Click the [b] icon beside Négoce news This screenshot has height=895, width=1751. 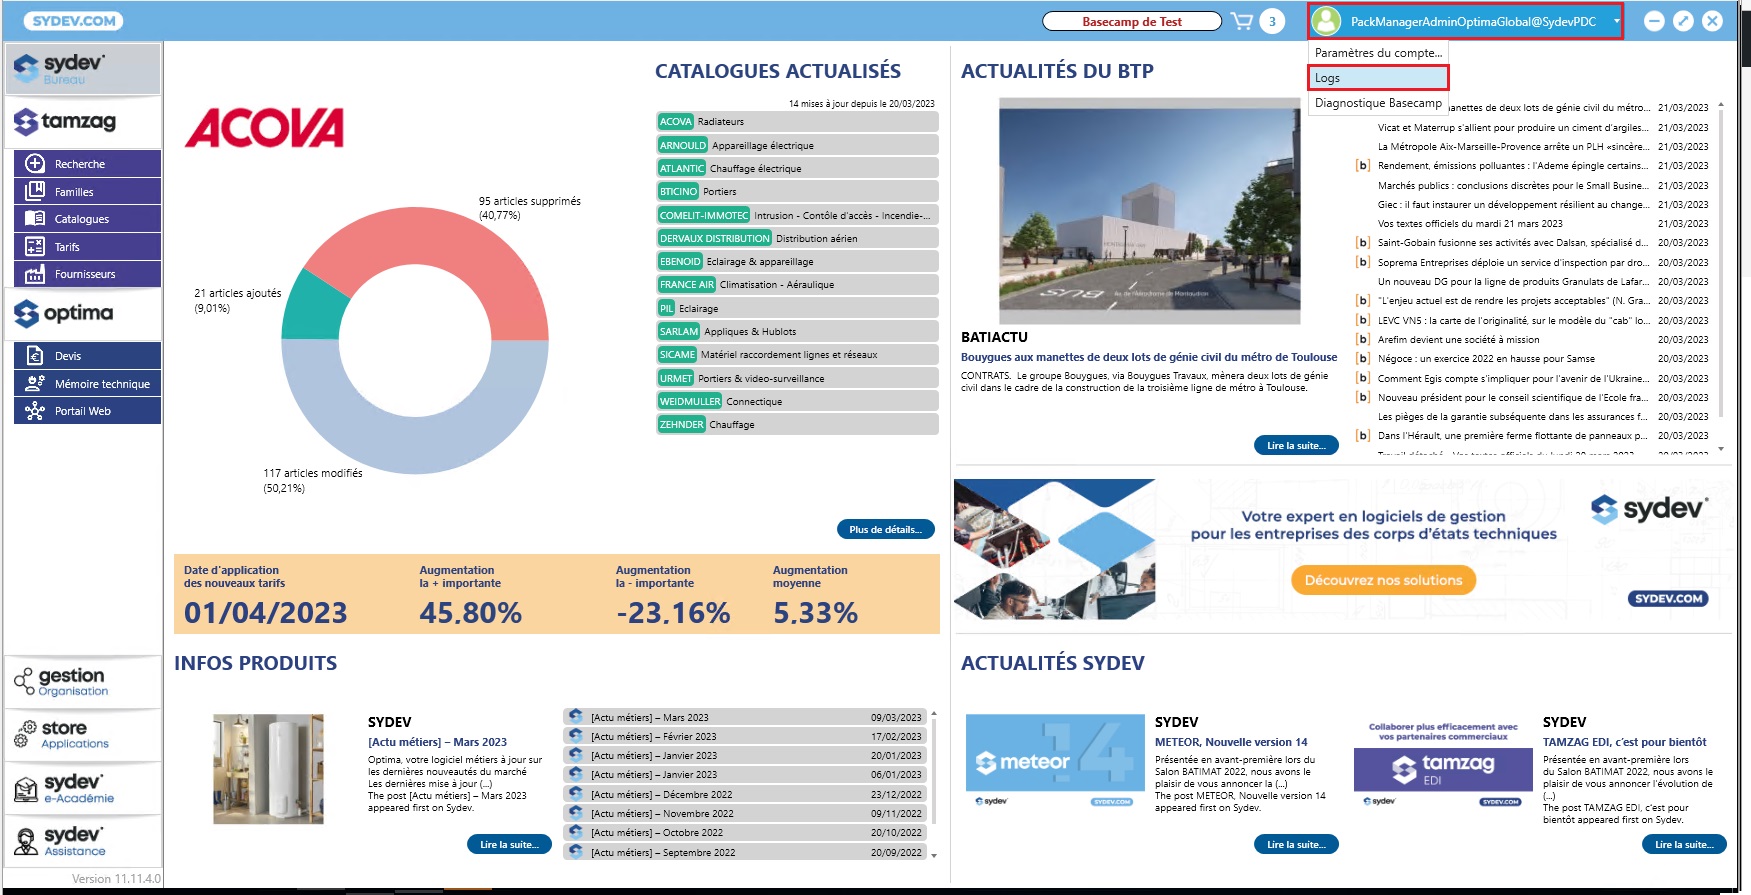pyautogui.click(x=1362, y=359)
